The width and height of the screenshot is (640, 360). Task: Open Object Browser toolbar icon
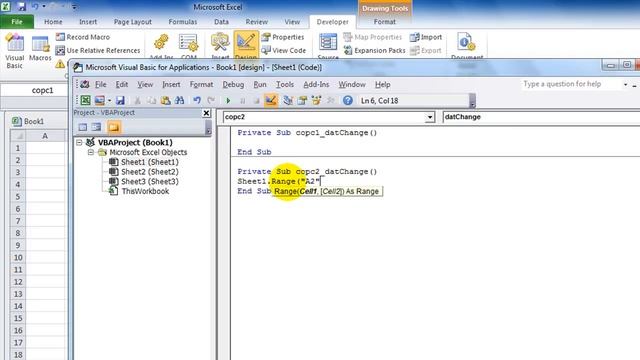coord(316,100)
